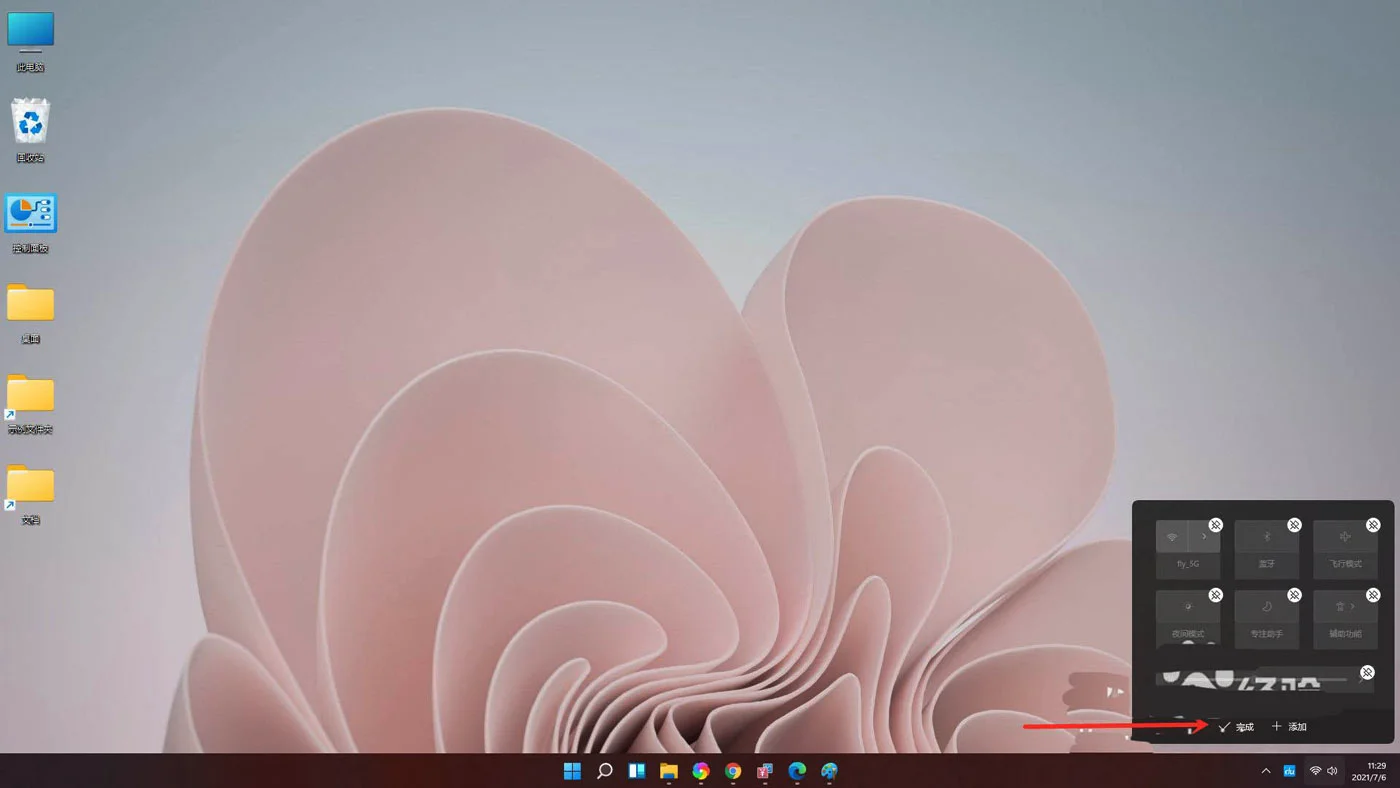Open the Windows Start menu

[x=572, y=771]
